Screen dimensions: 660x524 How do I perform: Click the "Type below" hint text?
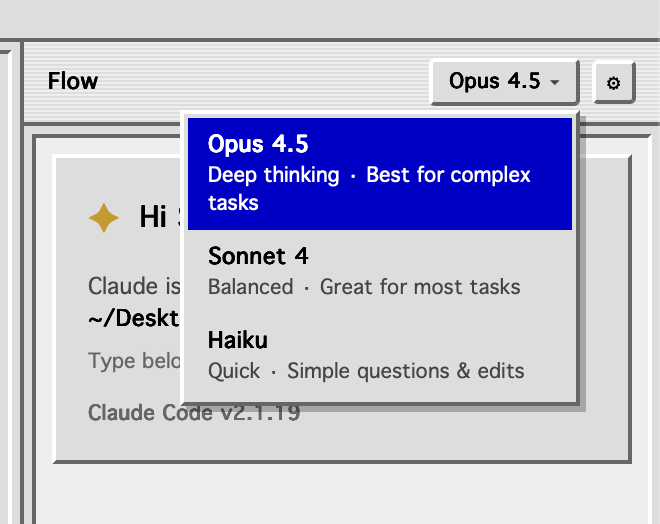tap(134, 361)
